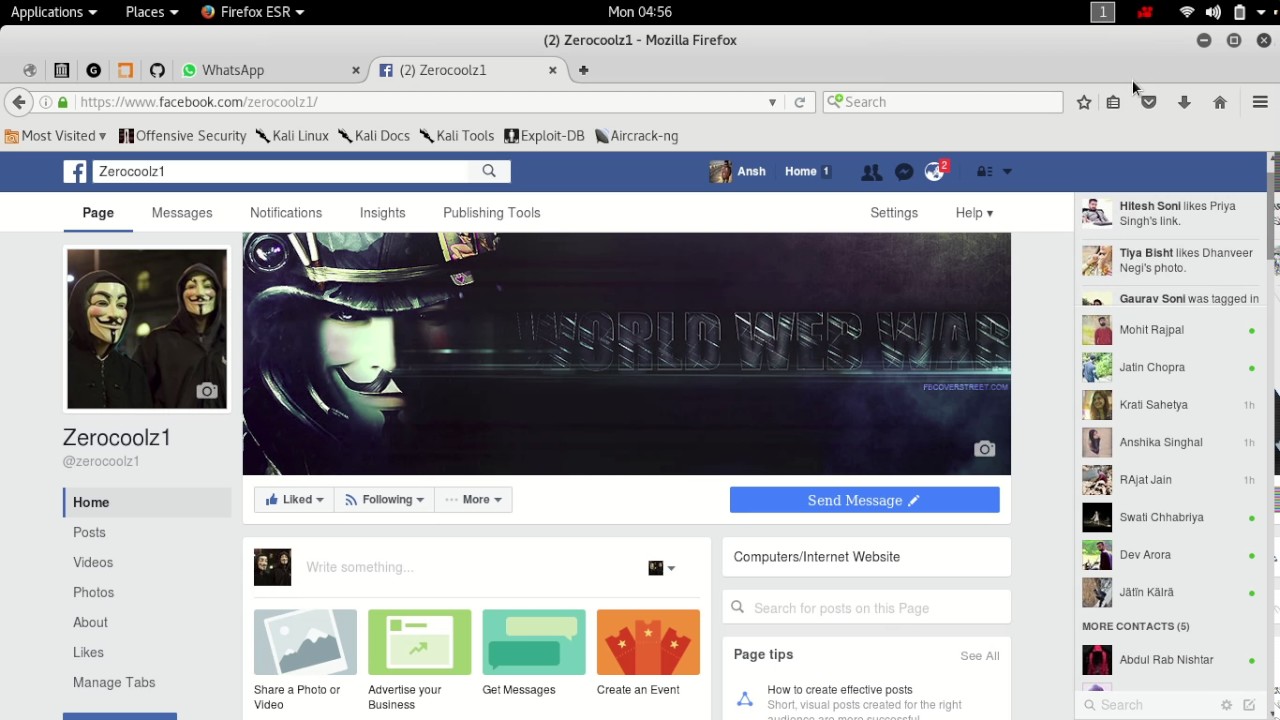The image size is (1280, 720).
Task: Click See All page tips link
Action: [980, 656]
